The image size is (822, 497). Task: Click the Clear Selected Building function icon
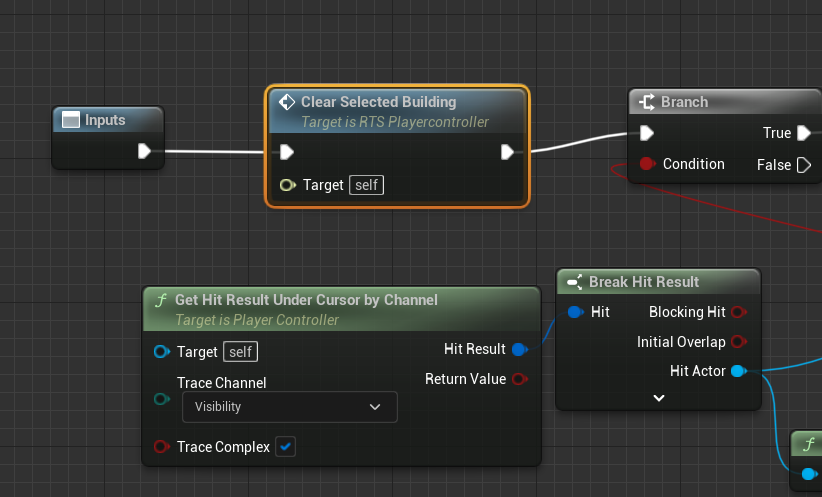[x=287, y=102]
